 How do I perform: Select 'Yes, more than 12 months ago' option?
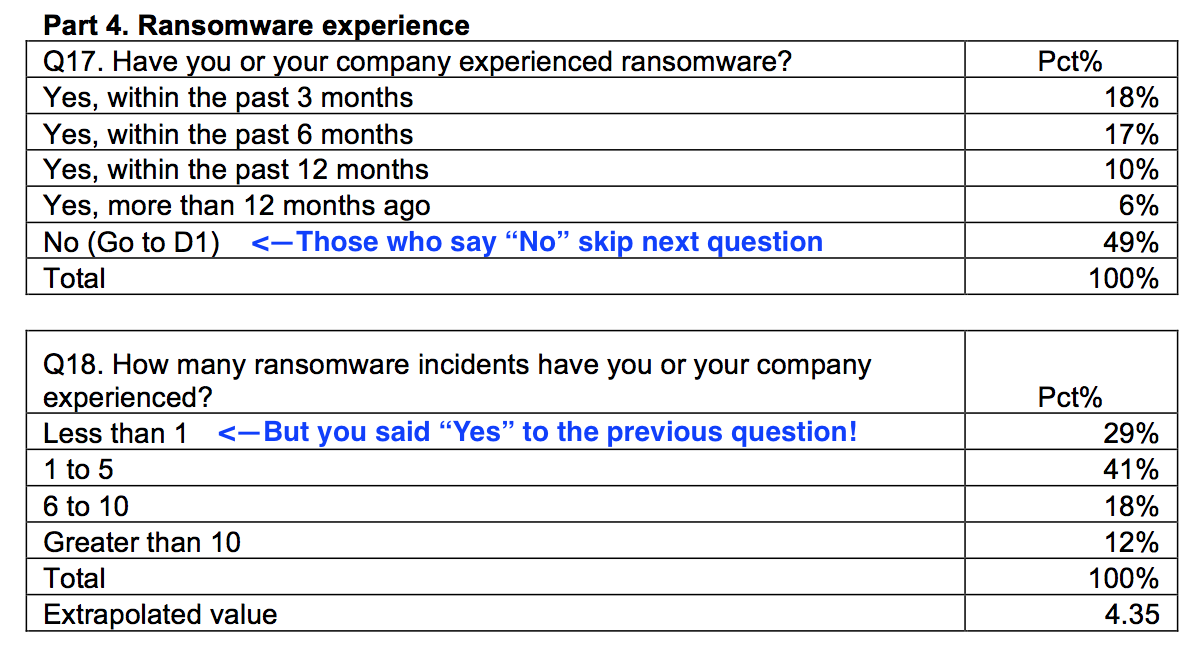point(237,206)
